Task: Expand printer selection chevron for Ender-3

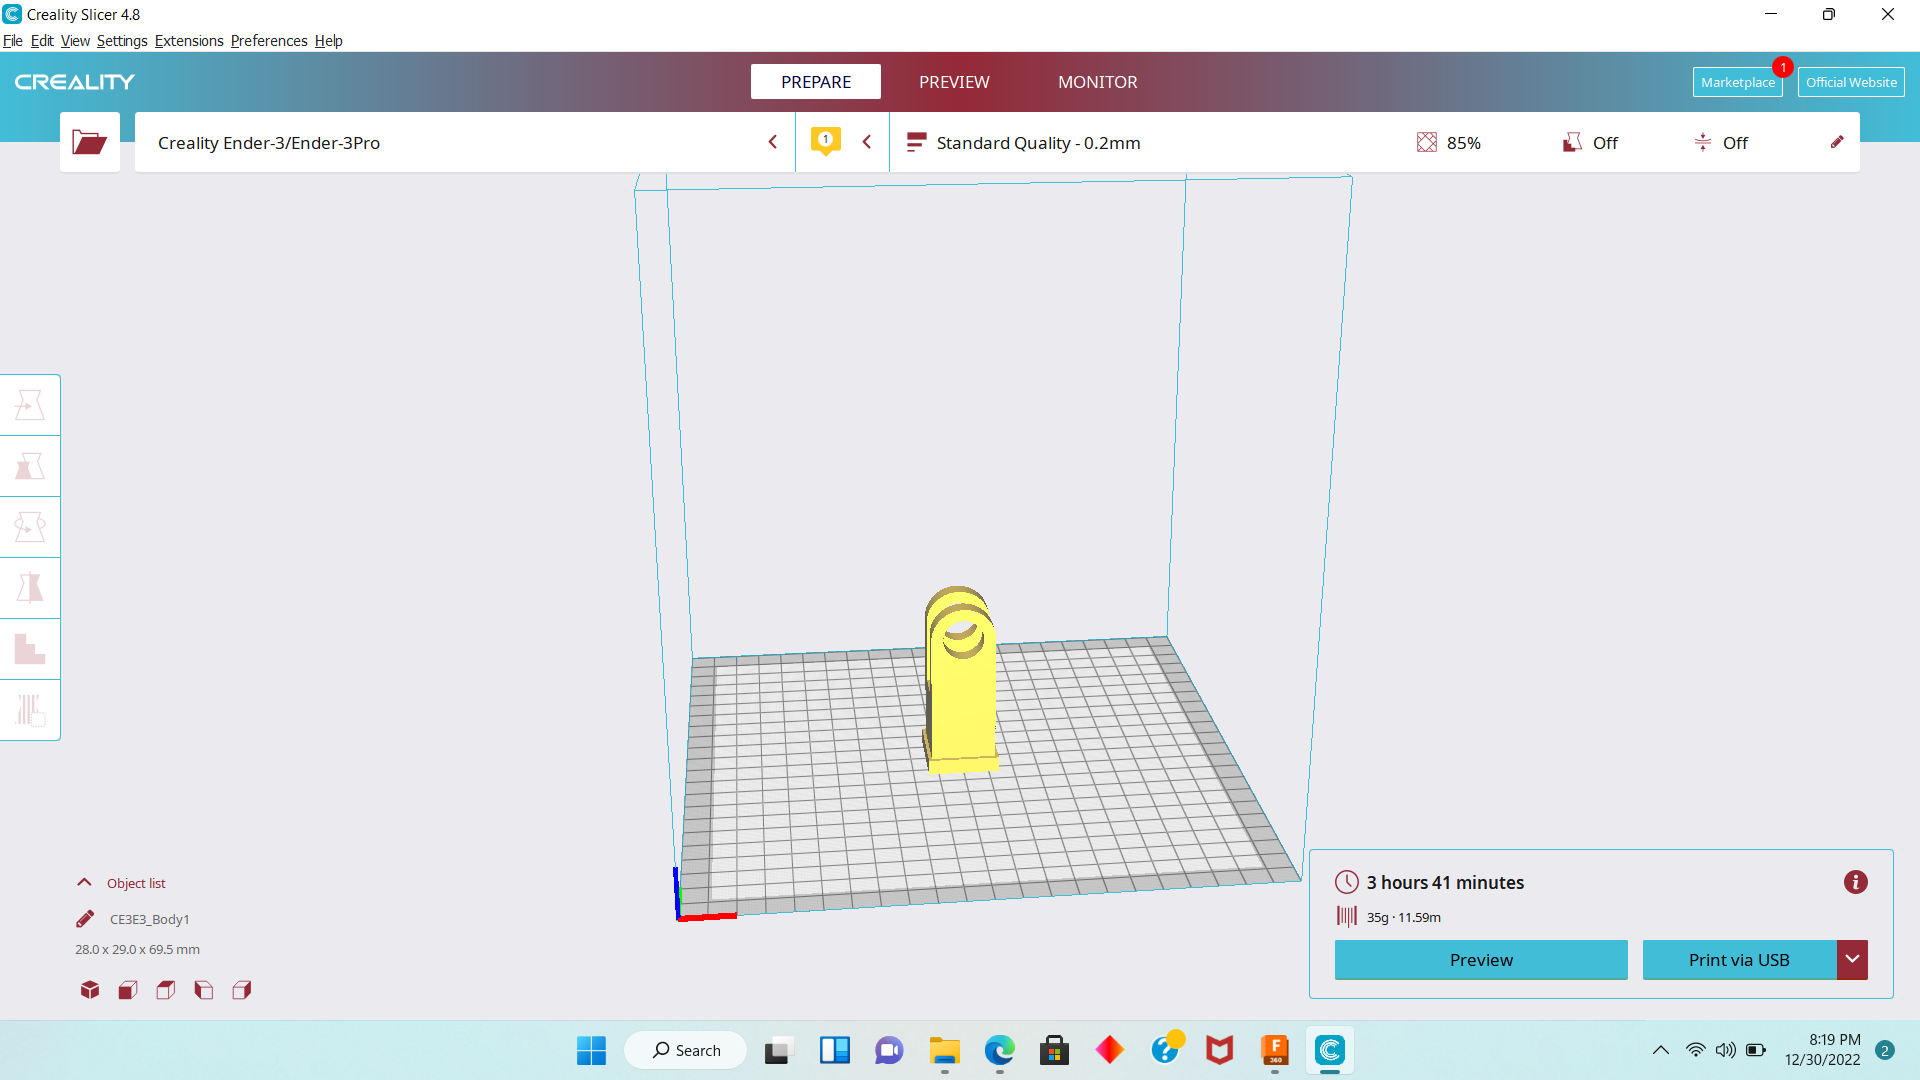Action: tap(772, 142)
